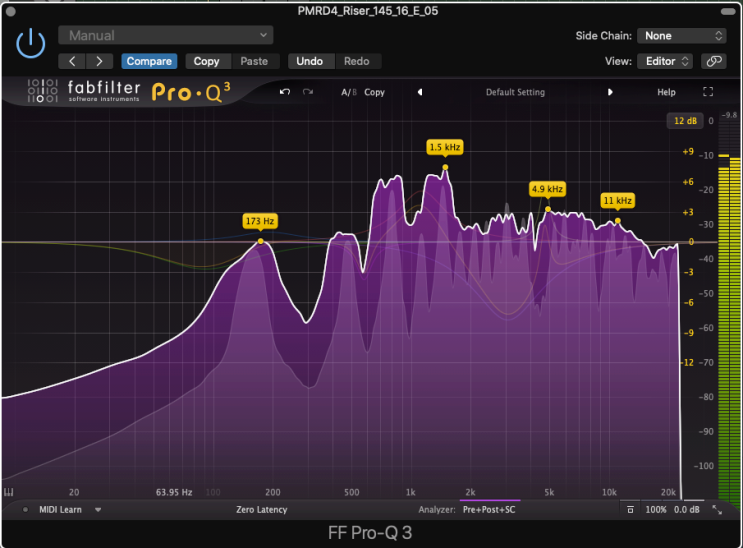This screenshot has height=548, width=743.
Task: Open the Manual preset dropdown
Action: pos(165,35)
